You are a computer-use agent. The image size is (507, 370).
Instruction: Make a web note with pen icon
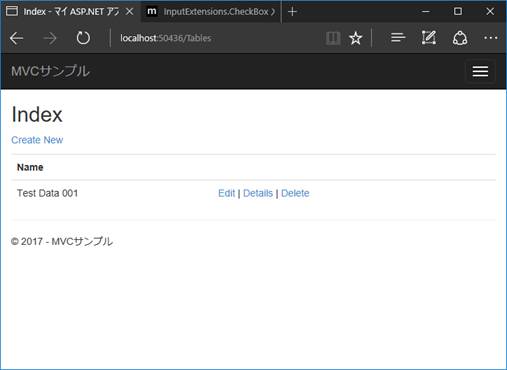click(x=429, y=38)
